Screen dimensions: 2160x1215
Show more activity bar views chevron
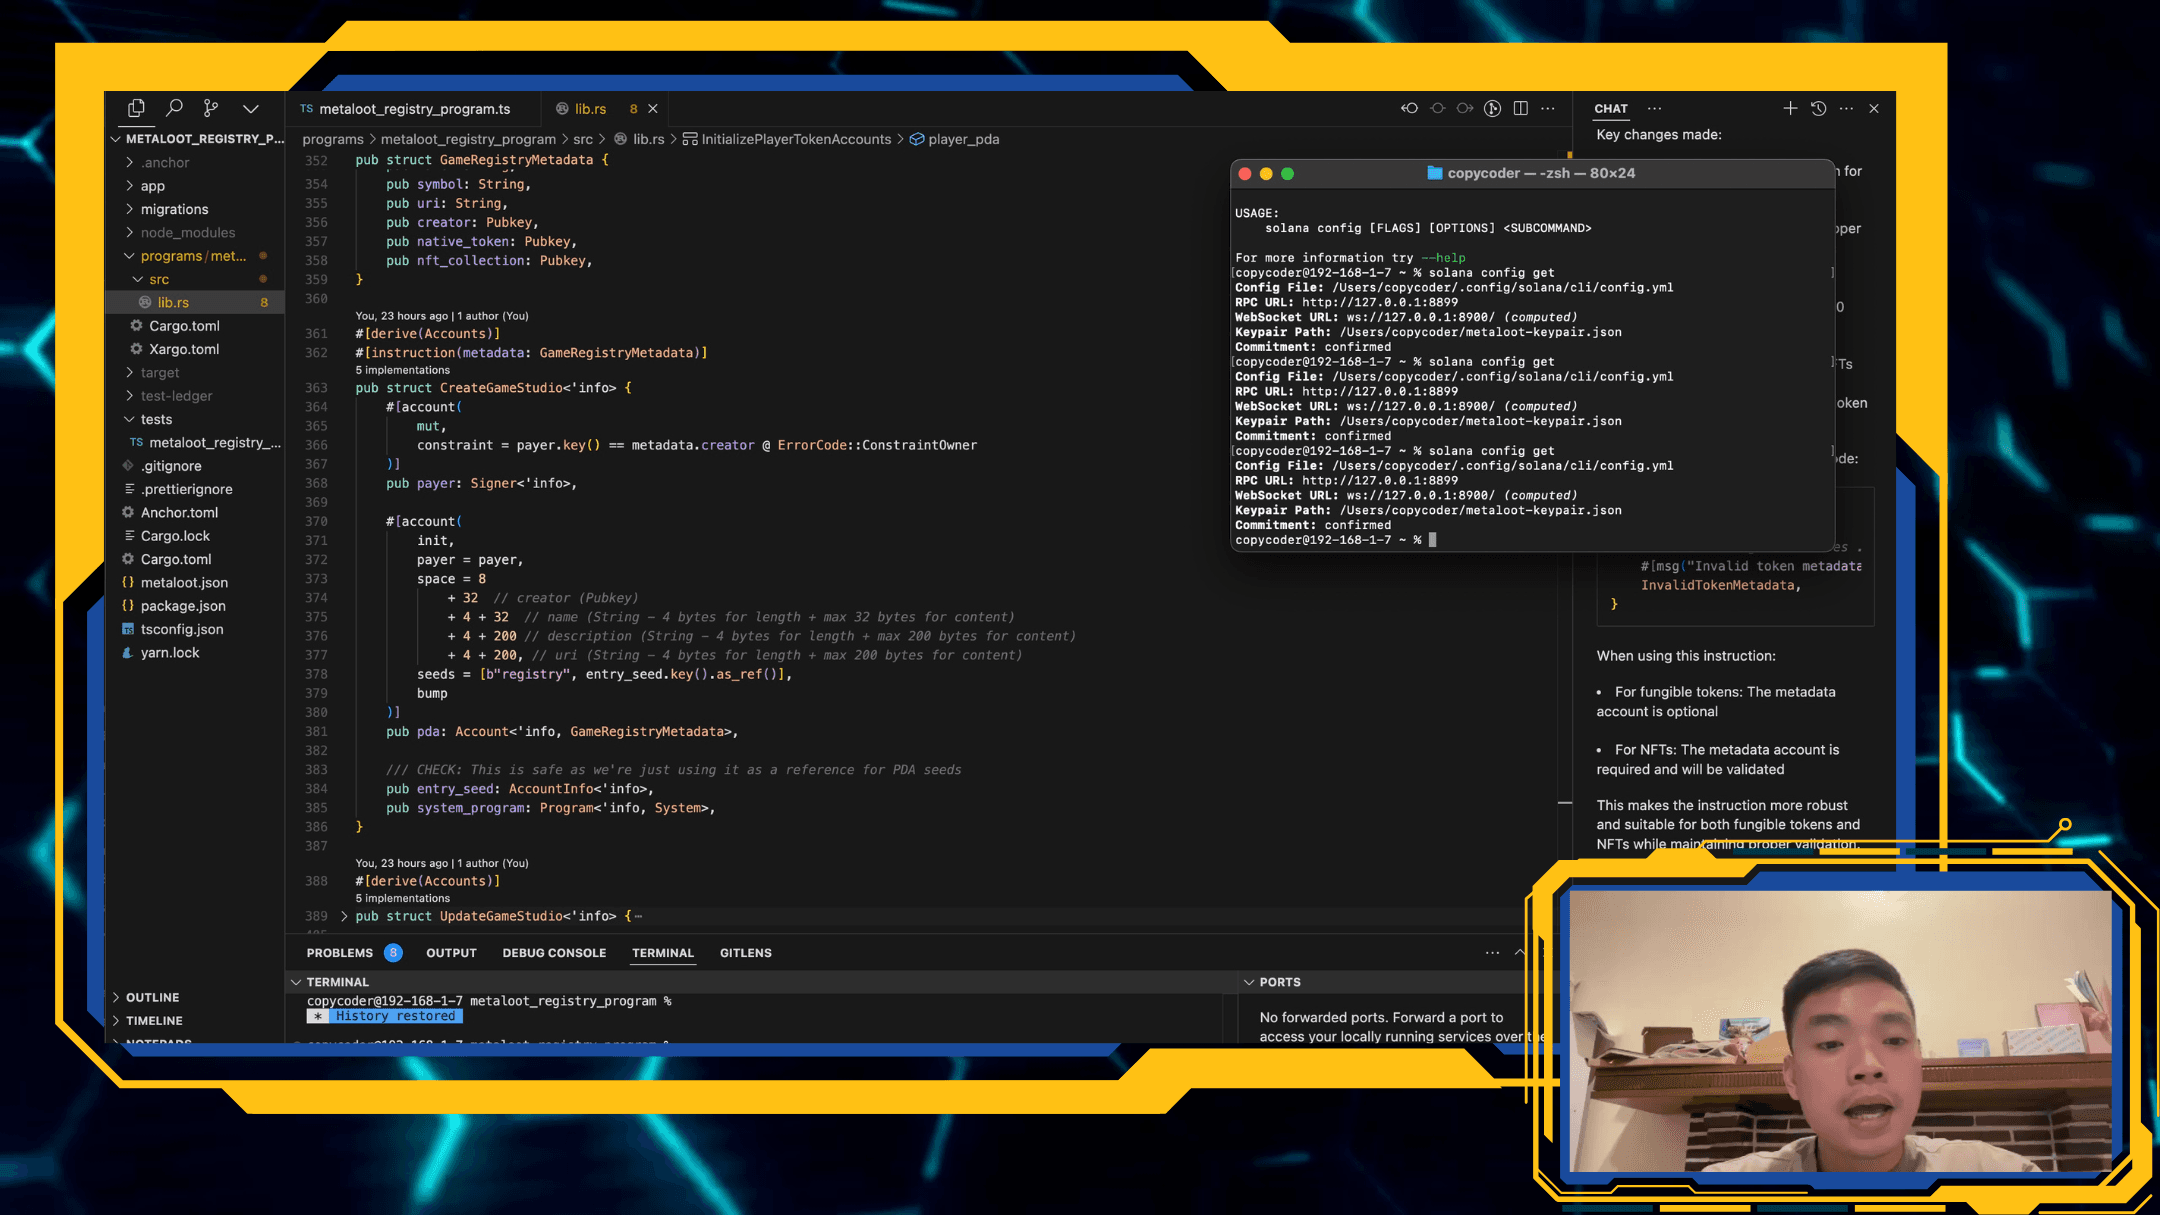tap(250, 108)
